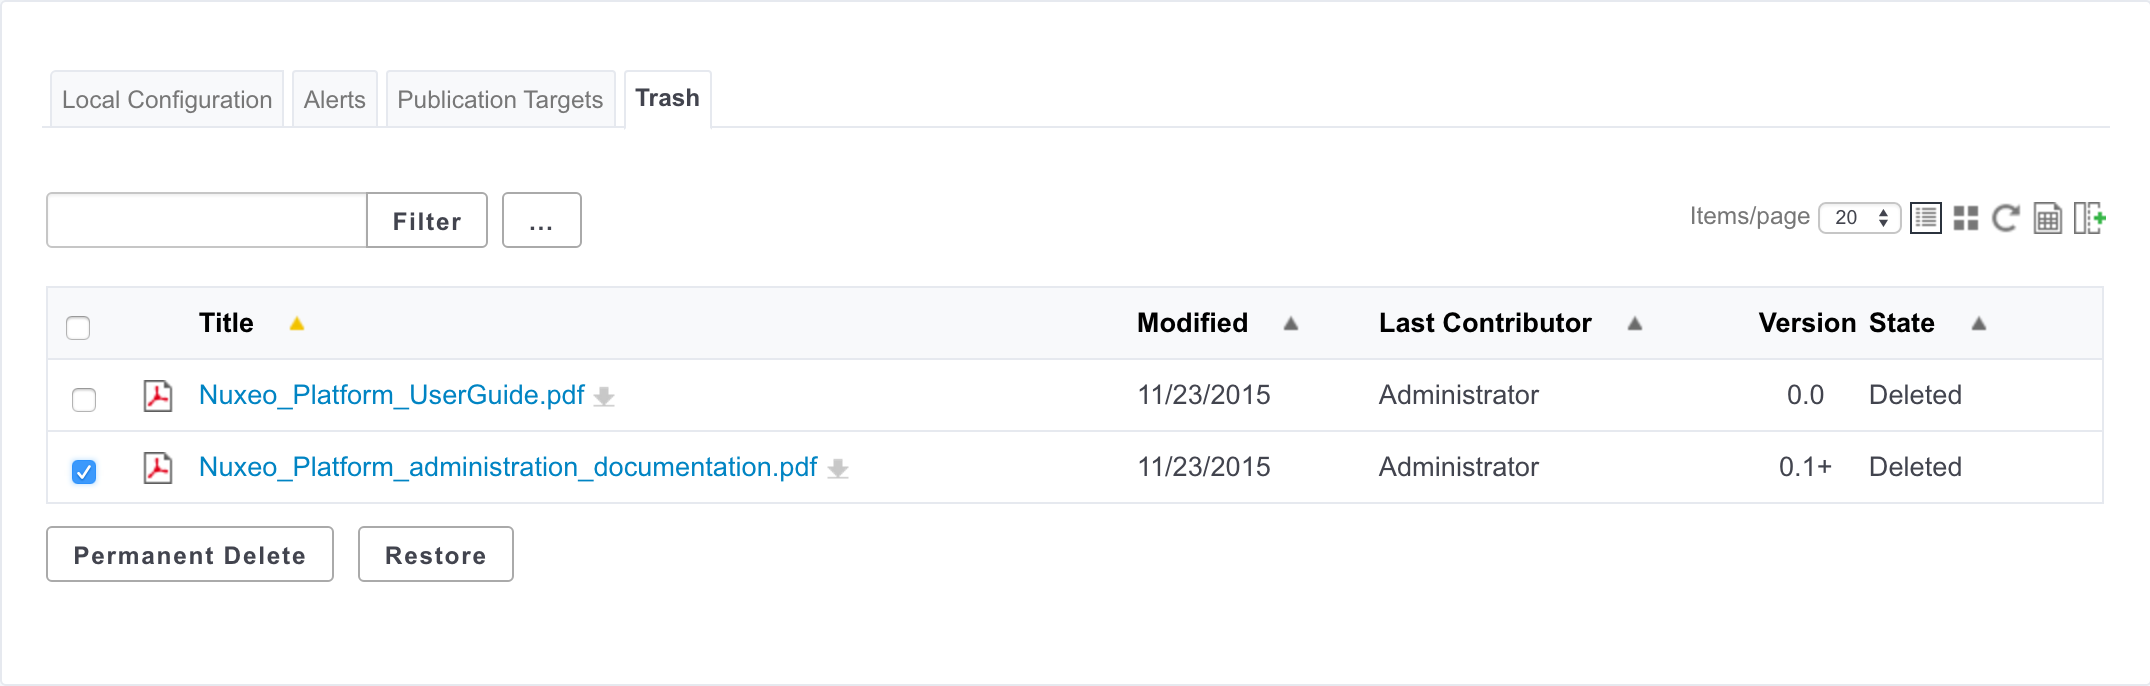The image size is (2150, 686).
Task: Sort by Modified column arrow
Action: click(x=1291, y=323)
